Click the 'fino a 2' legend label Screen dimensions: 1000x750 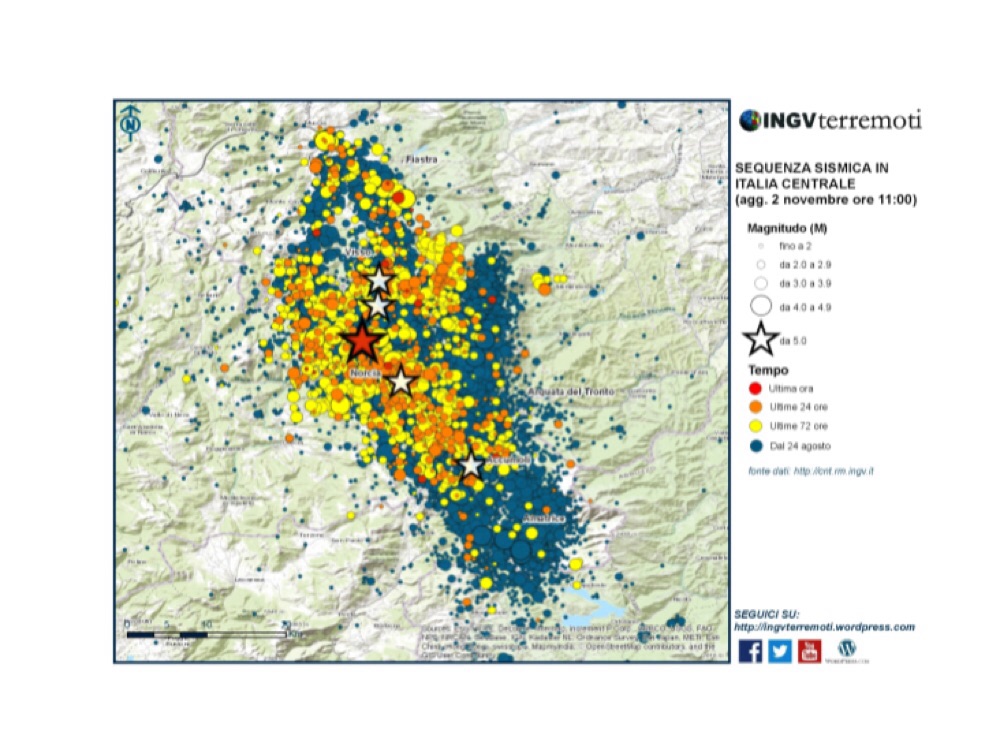tap(795, 246)
